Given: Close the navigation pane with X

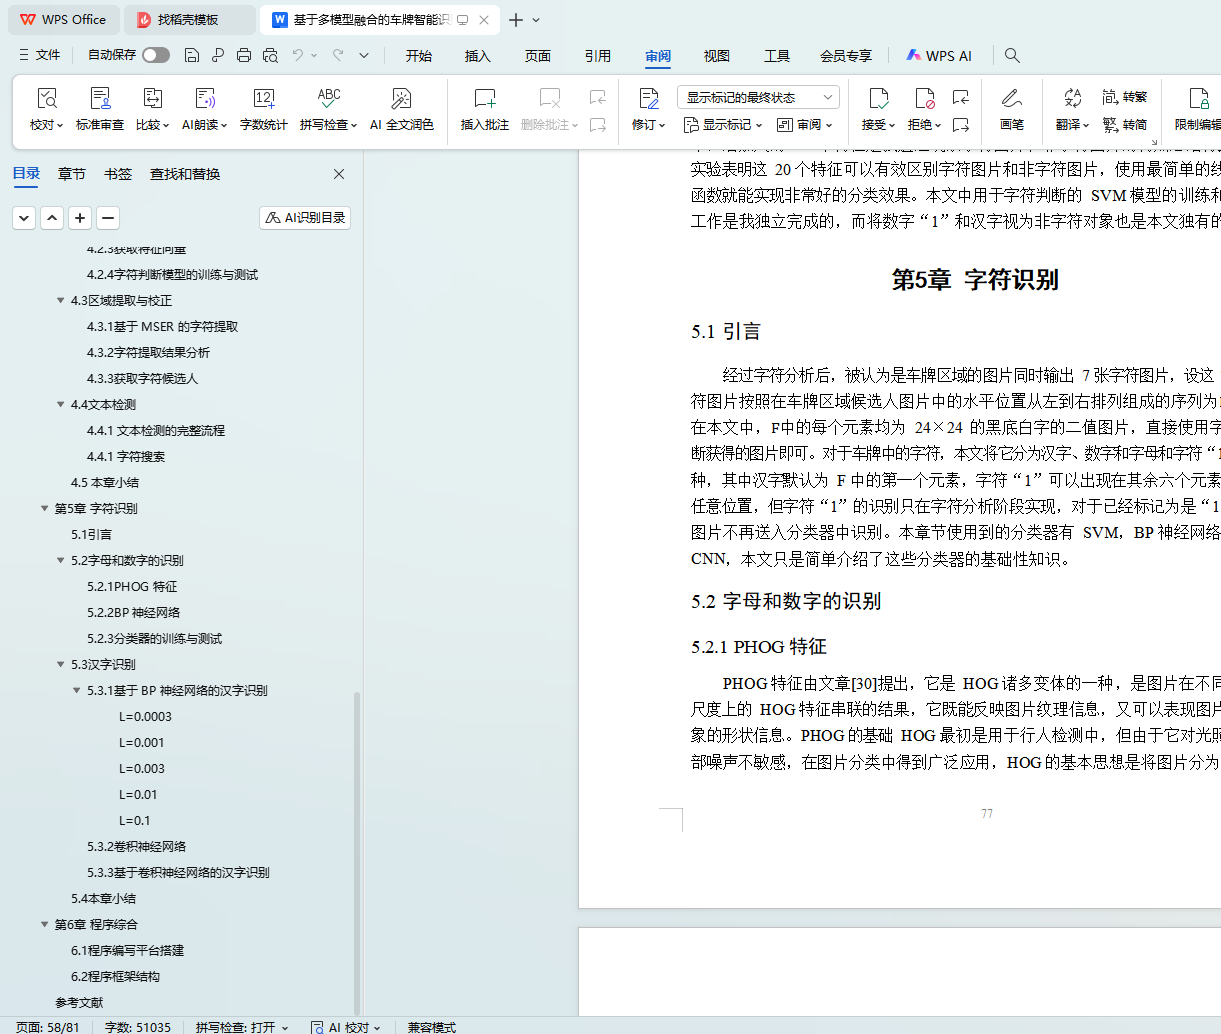Looking at the screenshot, I should click(x=339, y=174).
